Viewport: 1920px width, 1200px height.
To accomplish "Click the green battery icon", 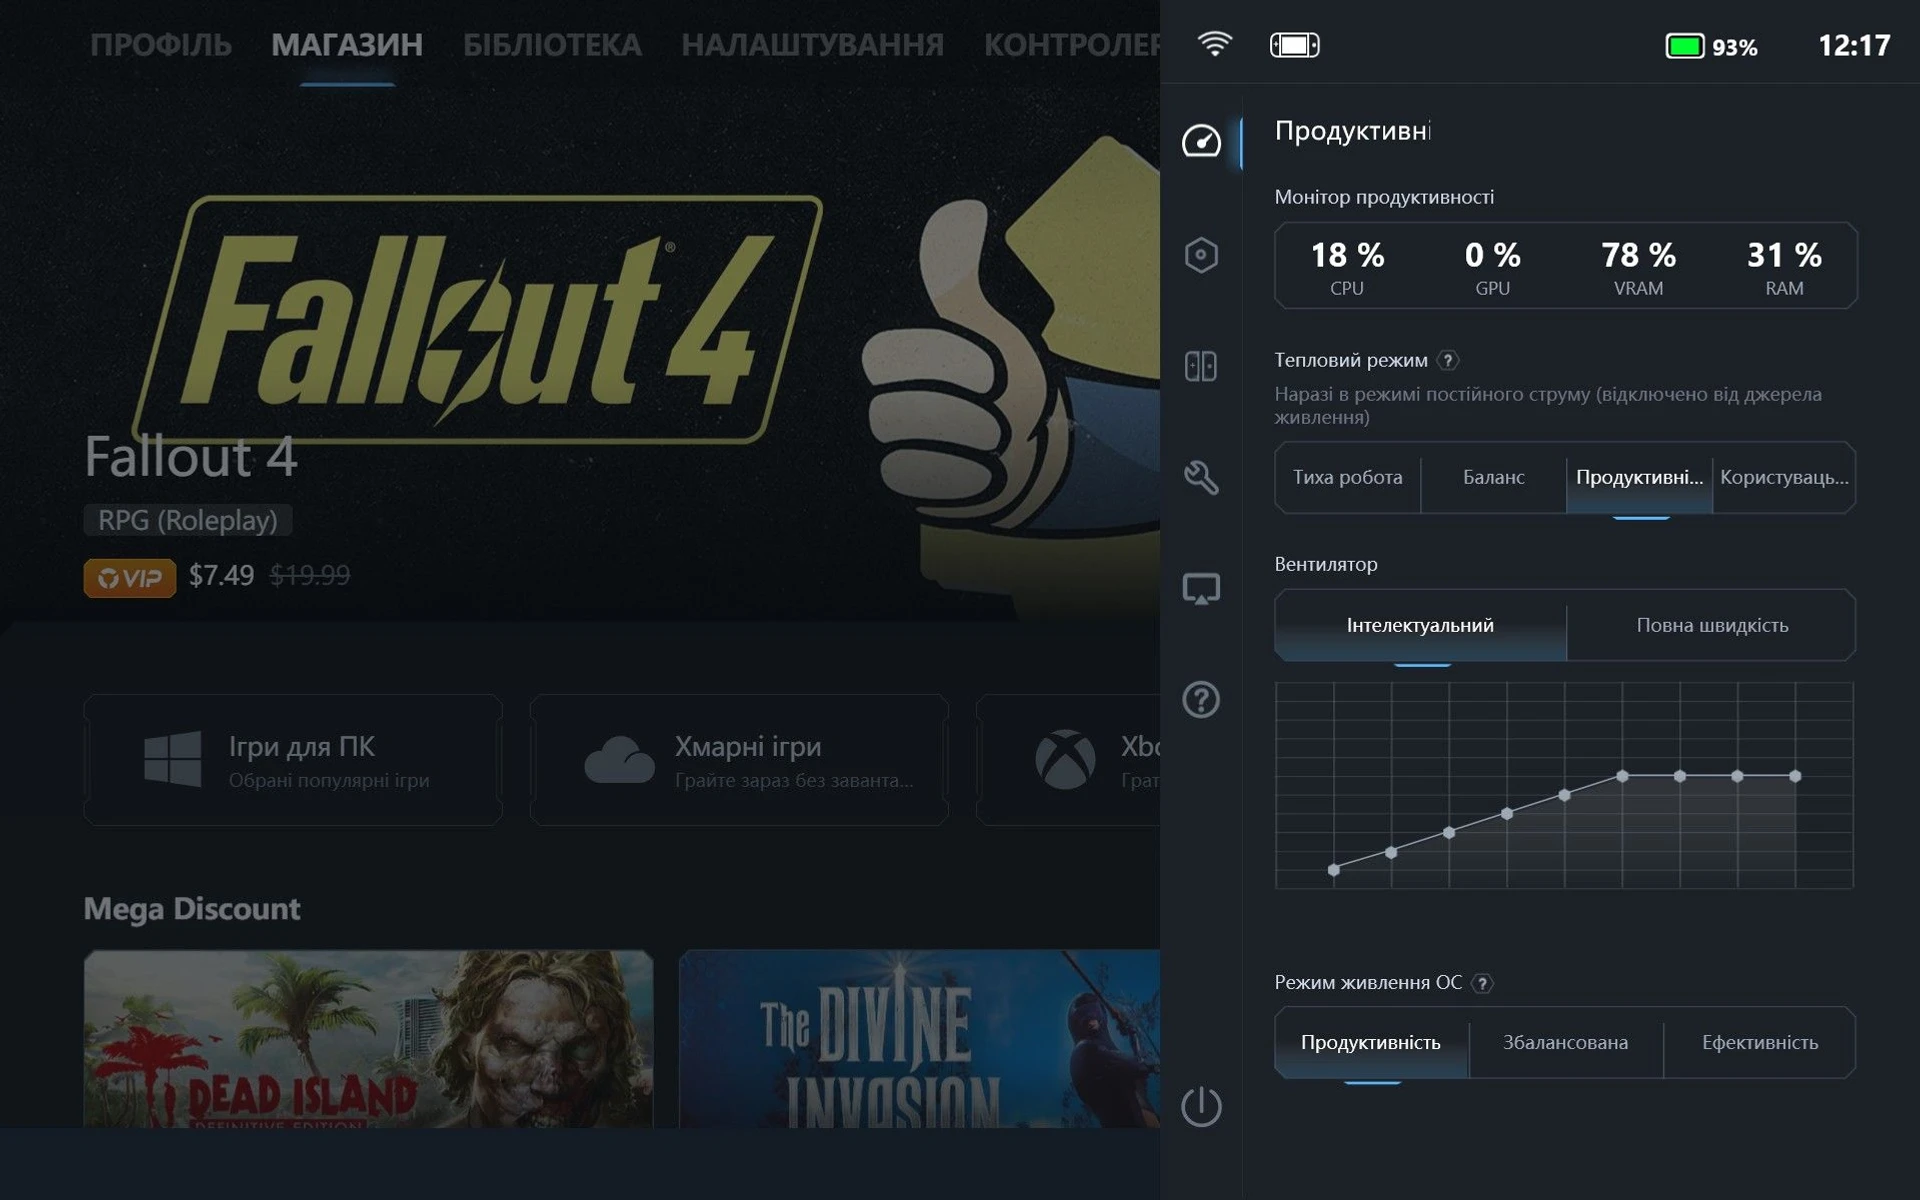I will click(1685, 46).
